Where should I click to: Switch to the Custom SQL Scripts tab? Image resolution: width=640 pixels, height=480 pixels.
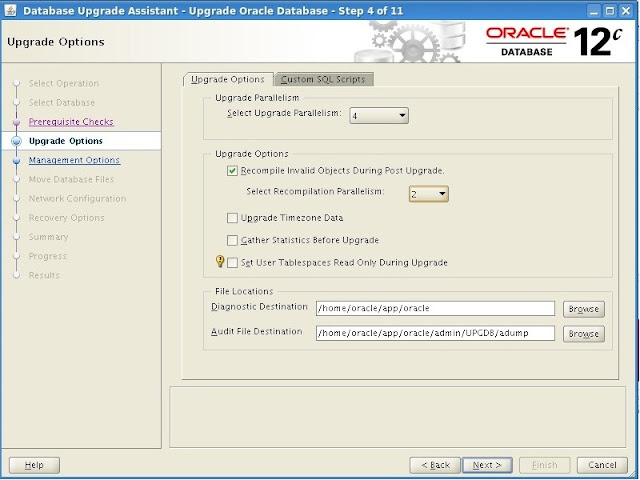coord(323,79)
